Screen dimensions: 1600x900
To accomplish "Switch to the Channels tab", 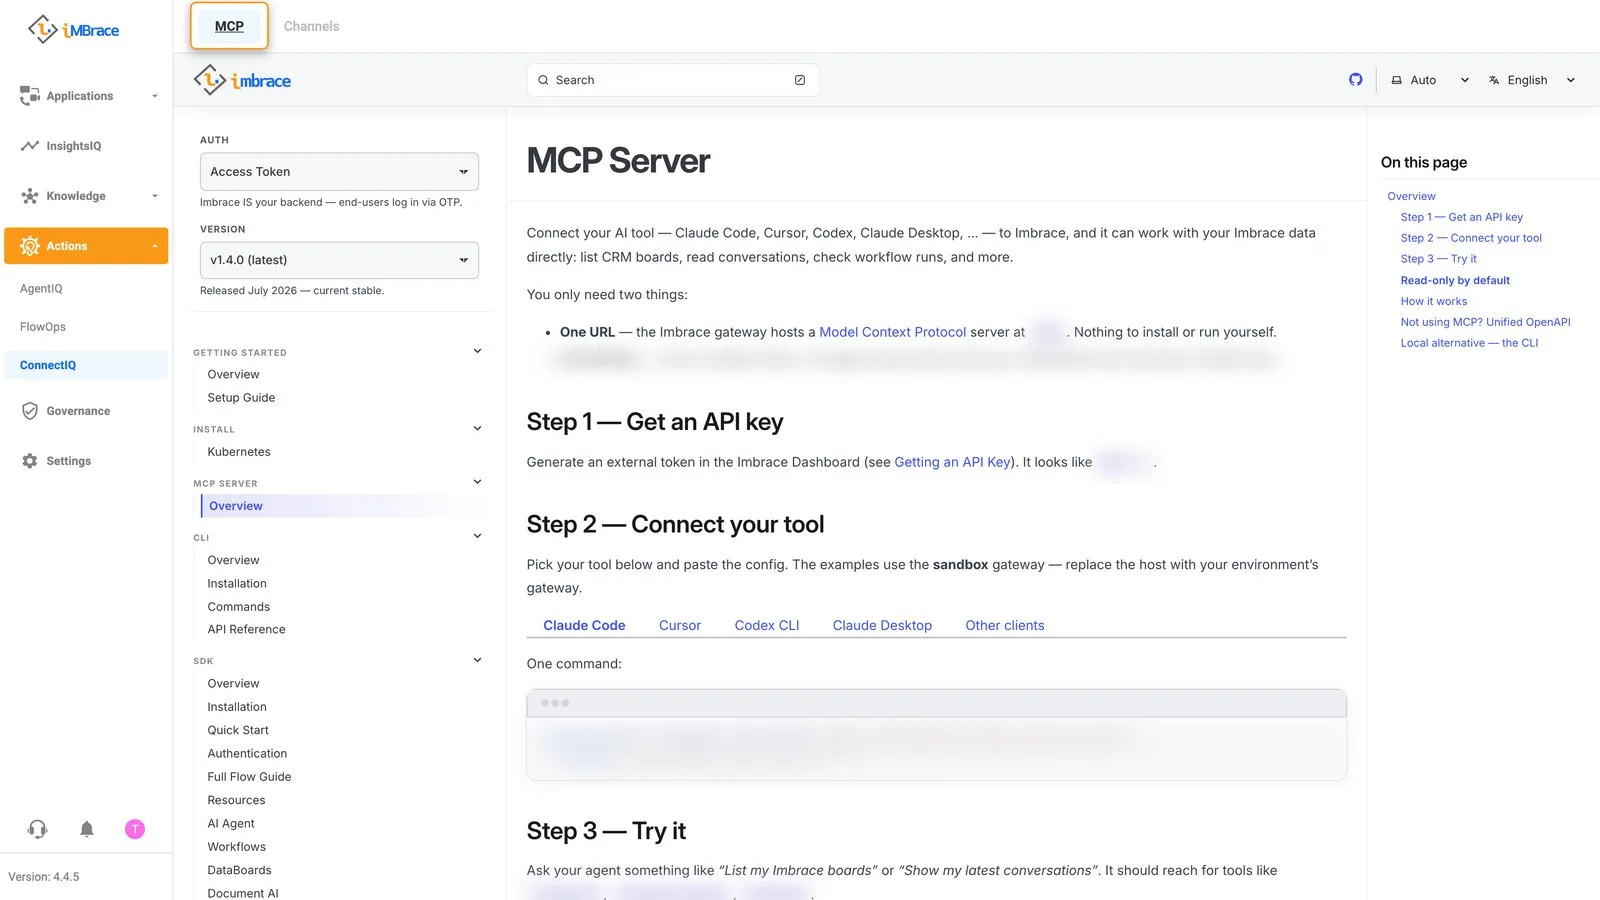I will [311, 26].
